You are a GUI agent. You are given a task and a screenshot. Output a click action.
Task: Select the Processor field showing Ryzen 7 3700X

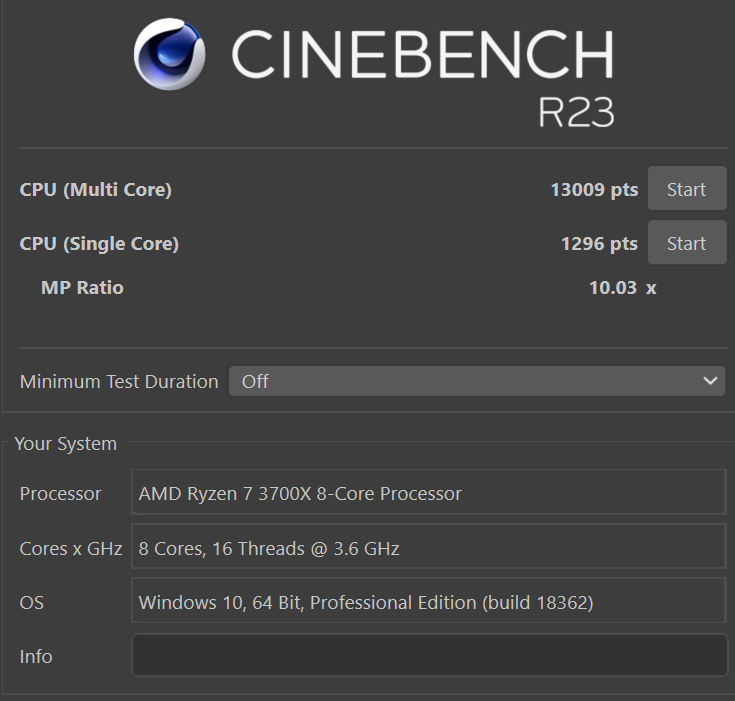[x=428, y=492]
